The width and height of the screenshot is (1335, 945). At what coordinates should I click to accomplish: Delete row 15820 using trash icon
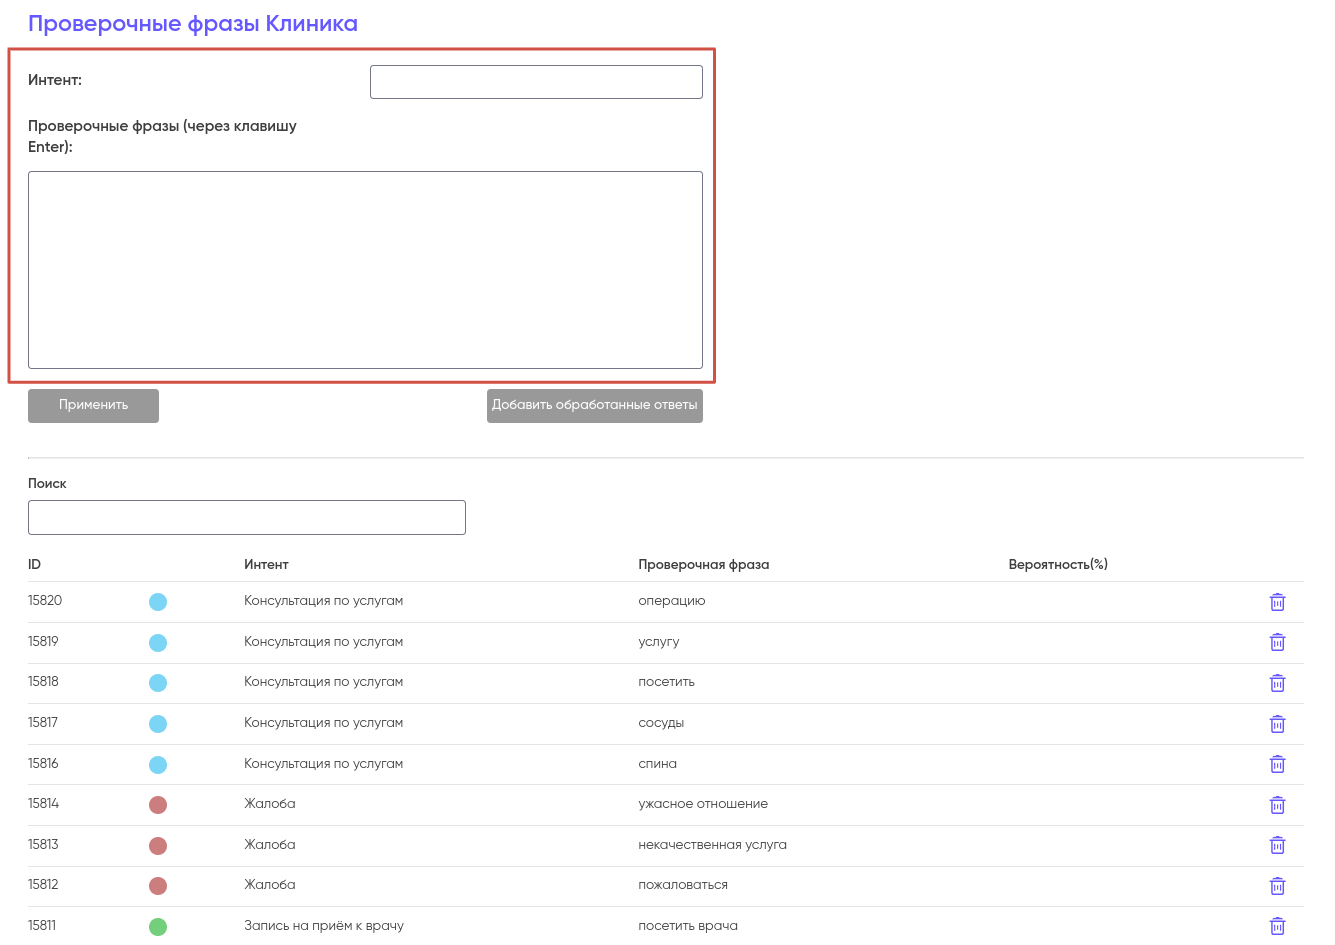tap(1277, 602)
